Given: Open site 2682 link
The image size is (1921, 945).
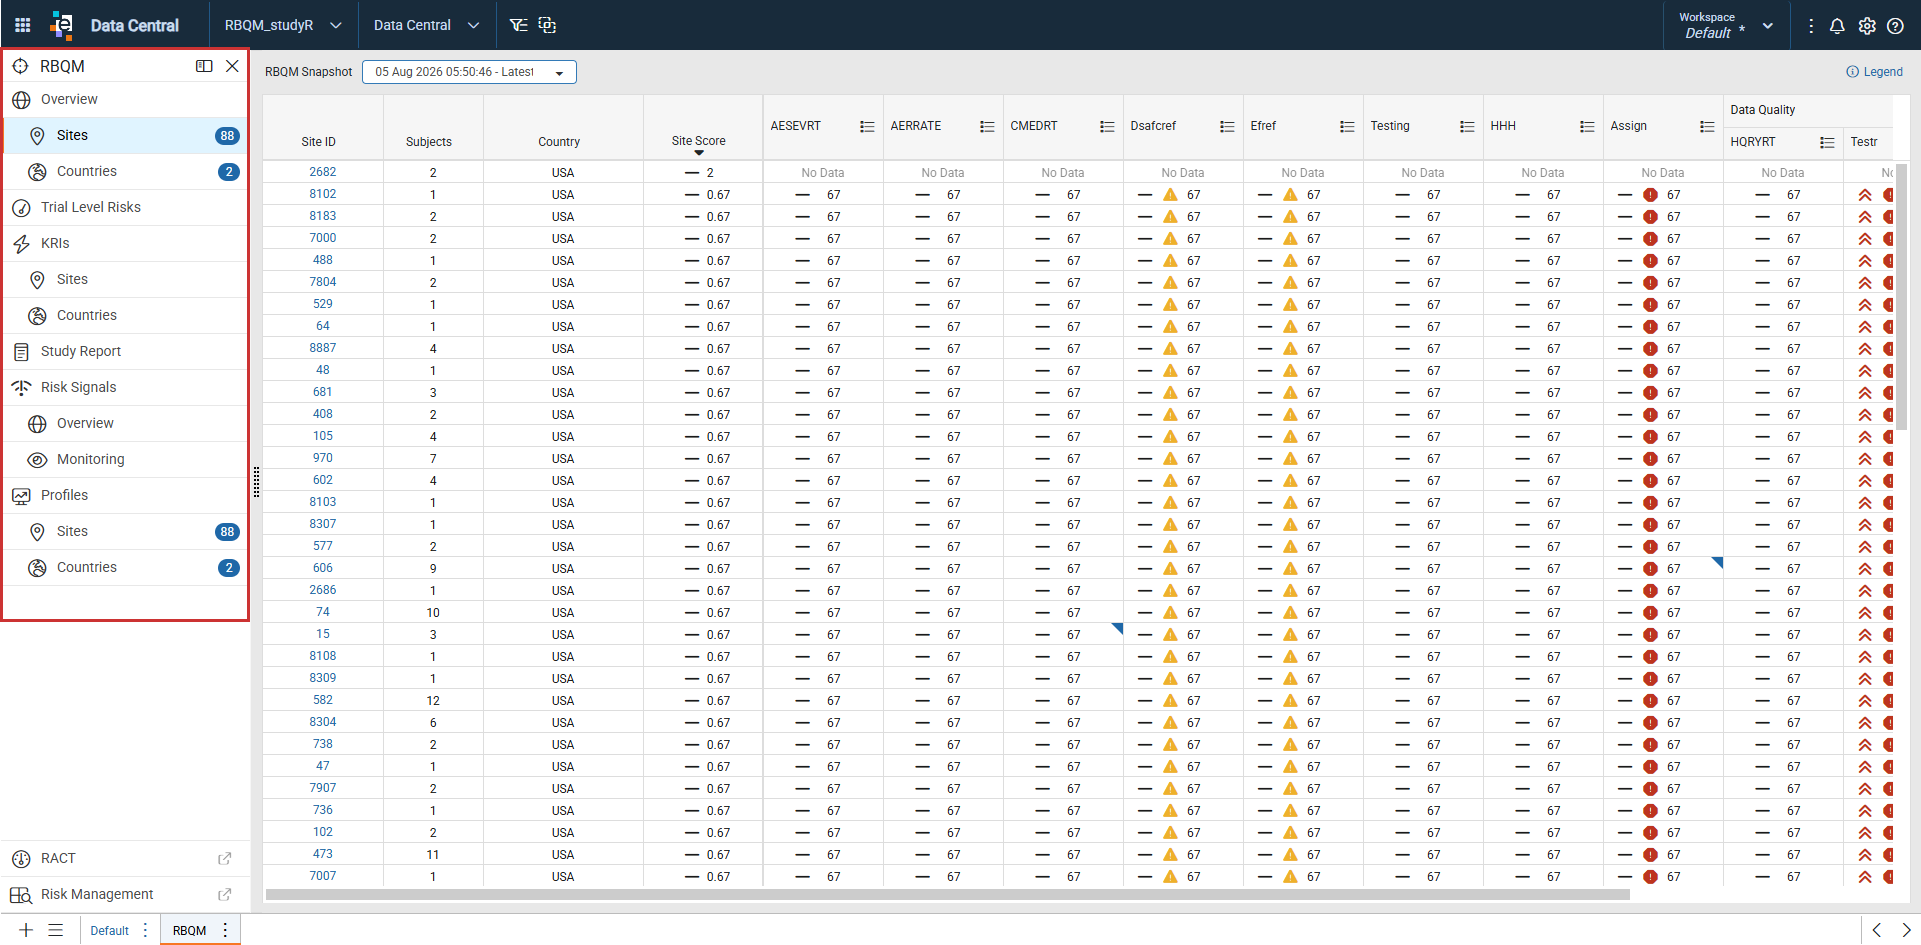Looking at the screenshot, I should pos(322,172).
